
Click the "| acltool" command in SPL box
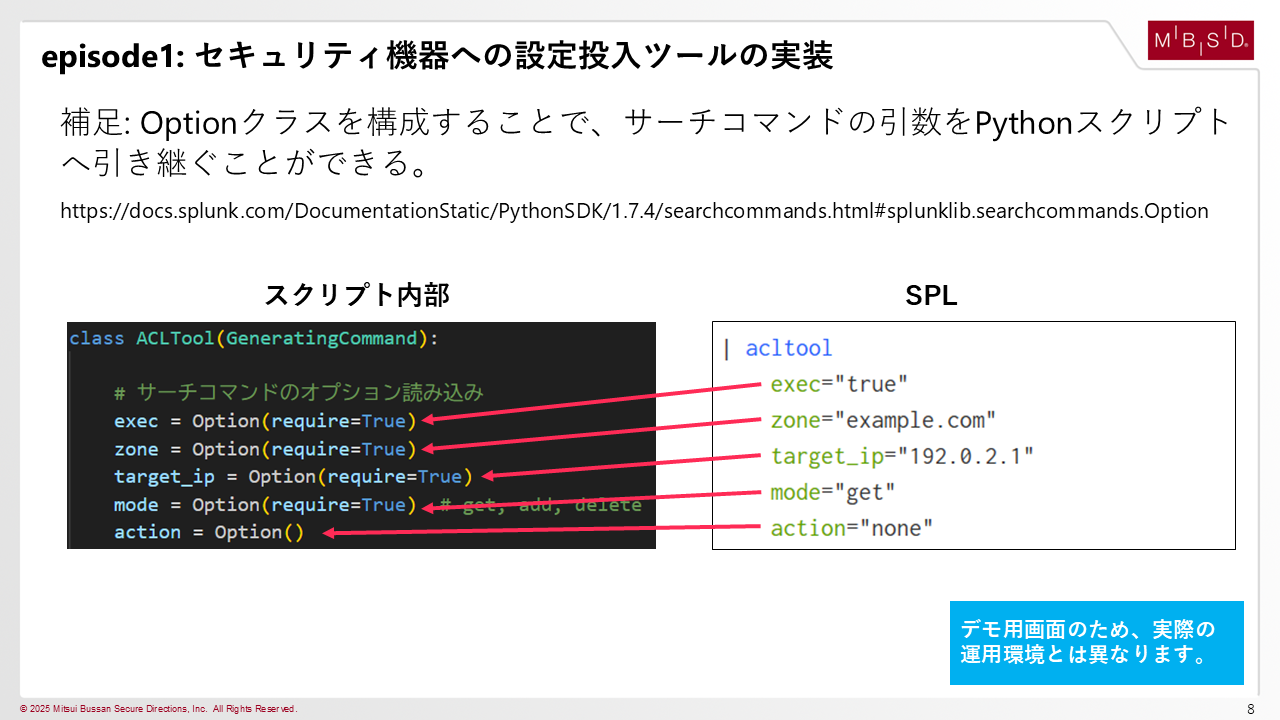[778, 348]
